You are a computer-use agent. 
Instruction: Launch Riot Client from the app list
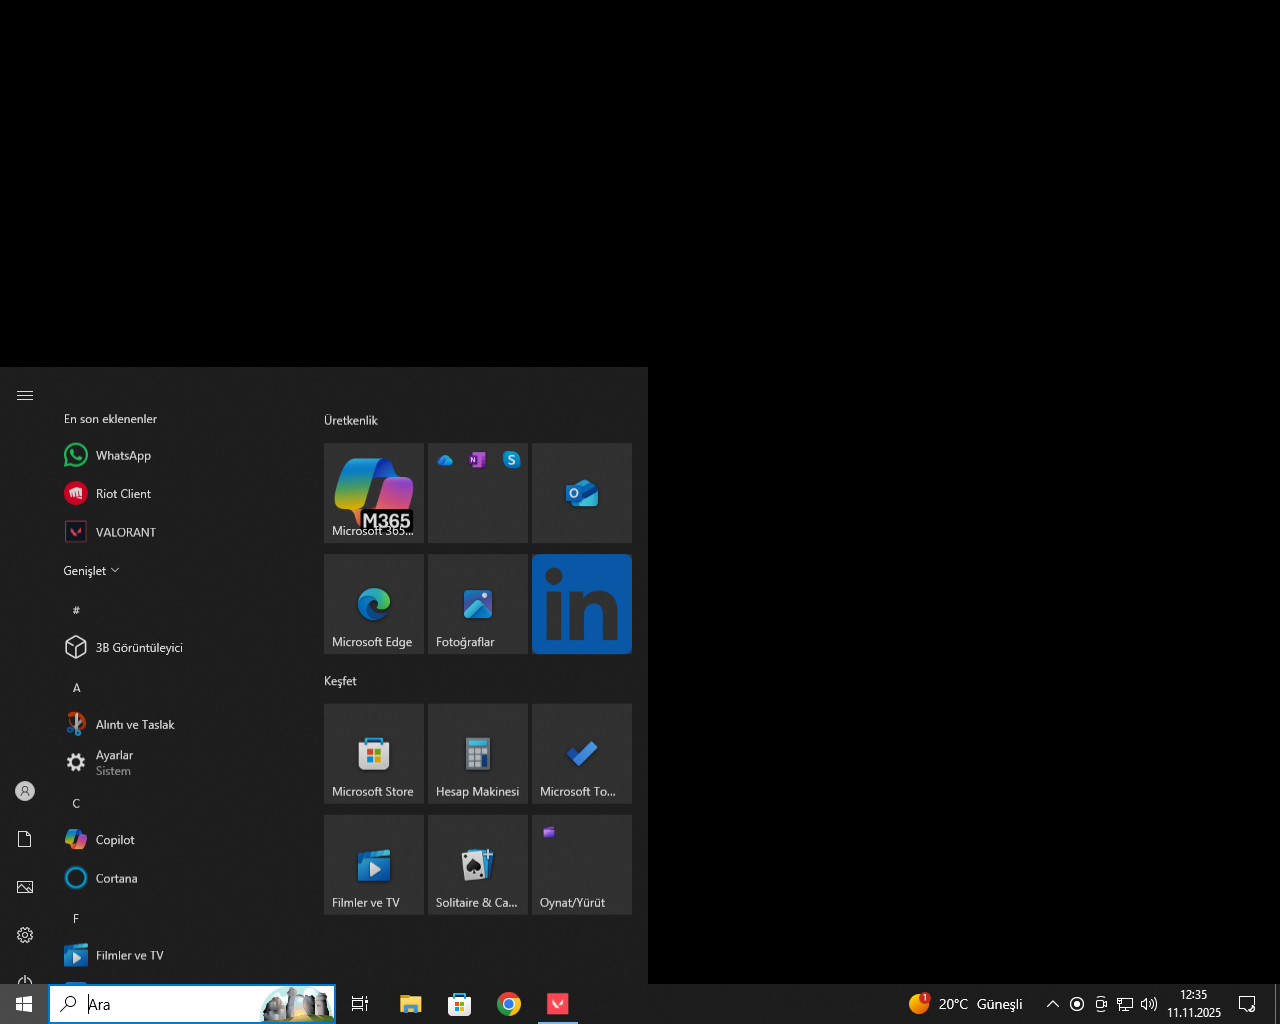(180, 493)
